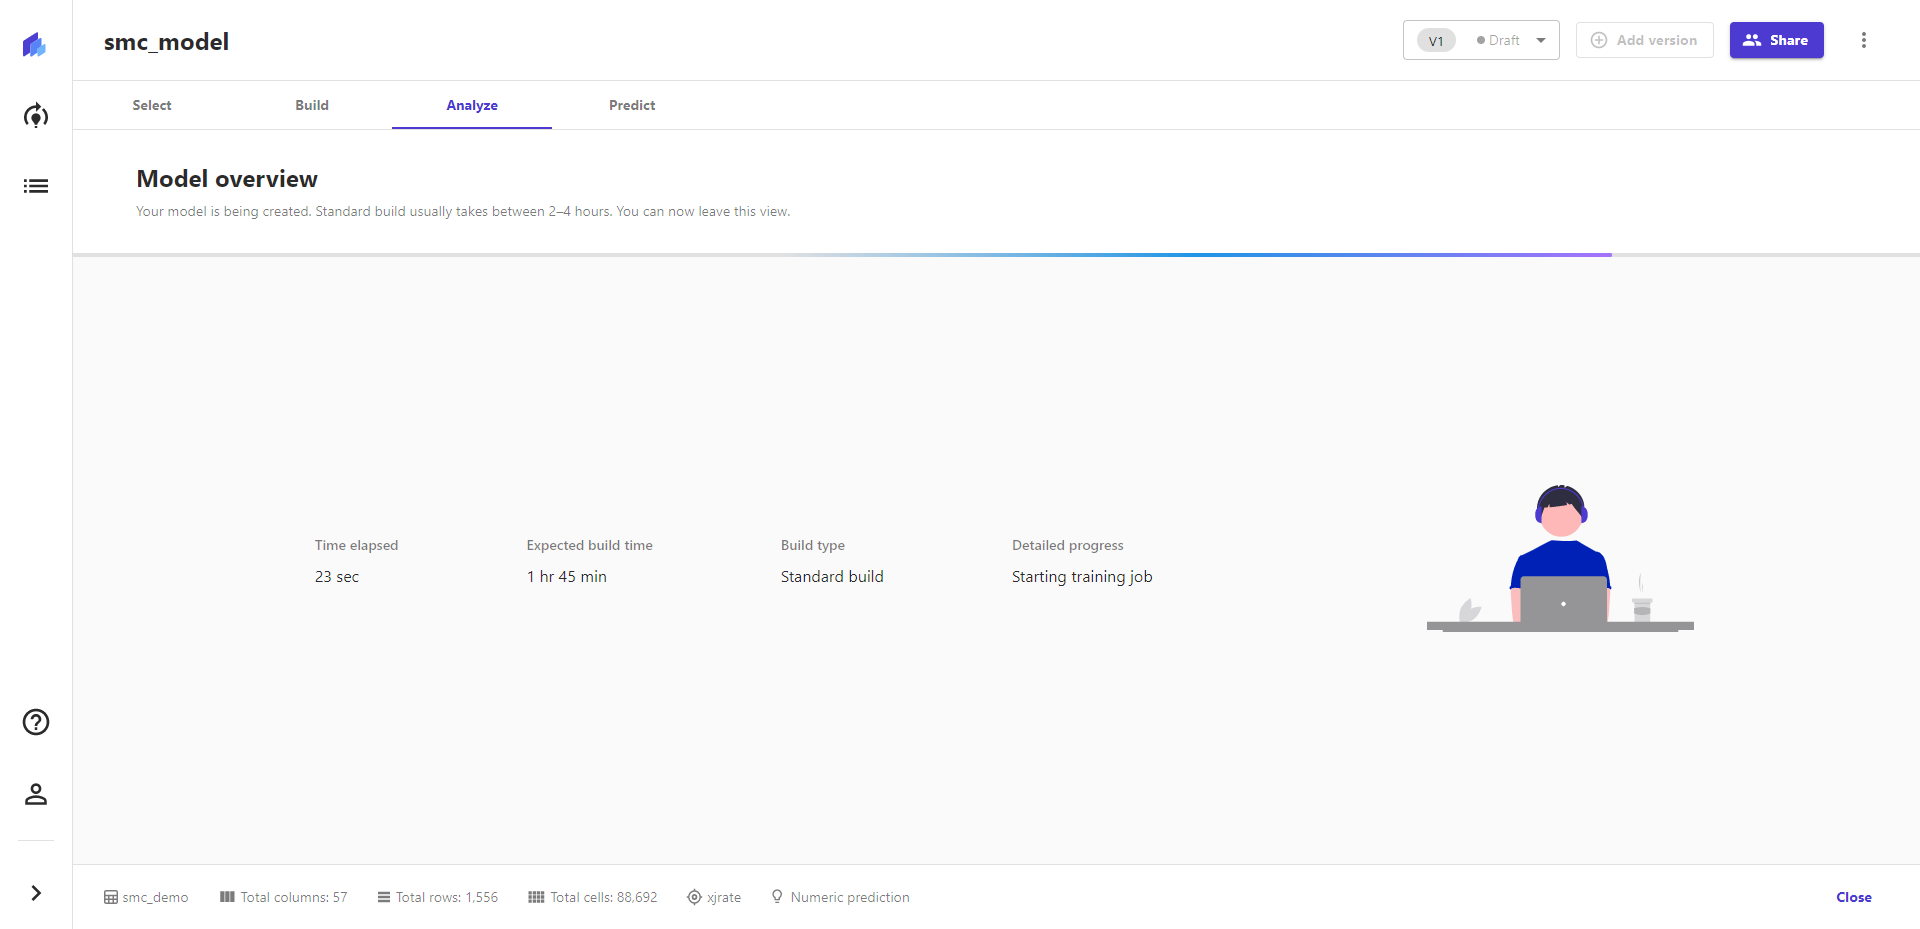Click the Share button
Screen dimensions: 1920x929
tap(1776, 40)
